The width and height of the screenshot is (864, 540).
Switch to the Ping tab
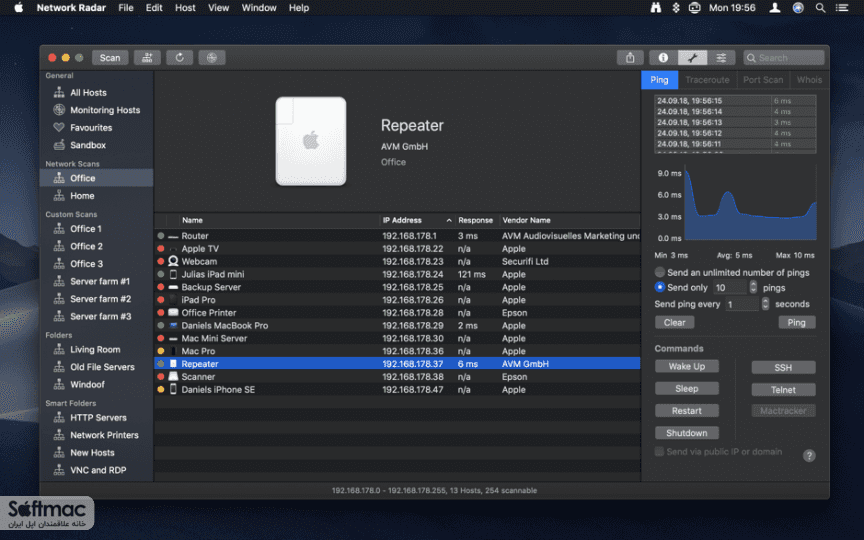(x=660, y=80)
